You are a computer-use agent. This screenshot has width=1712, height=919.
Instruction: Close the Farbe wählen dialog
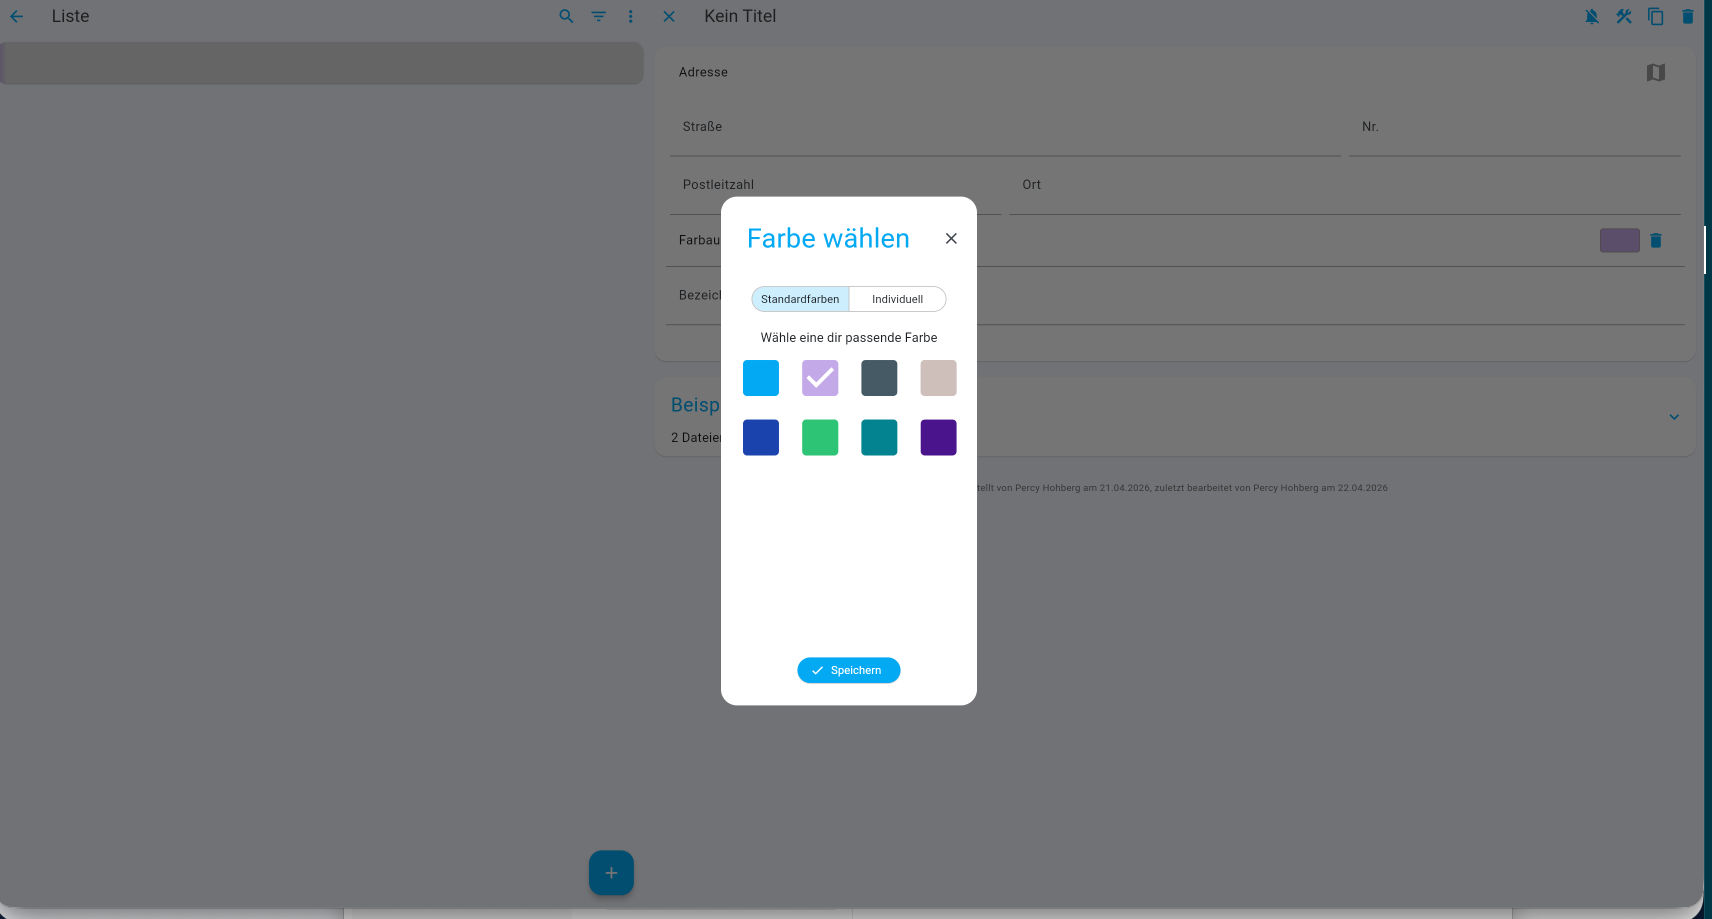tap(951, 238)
